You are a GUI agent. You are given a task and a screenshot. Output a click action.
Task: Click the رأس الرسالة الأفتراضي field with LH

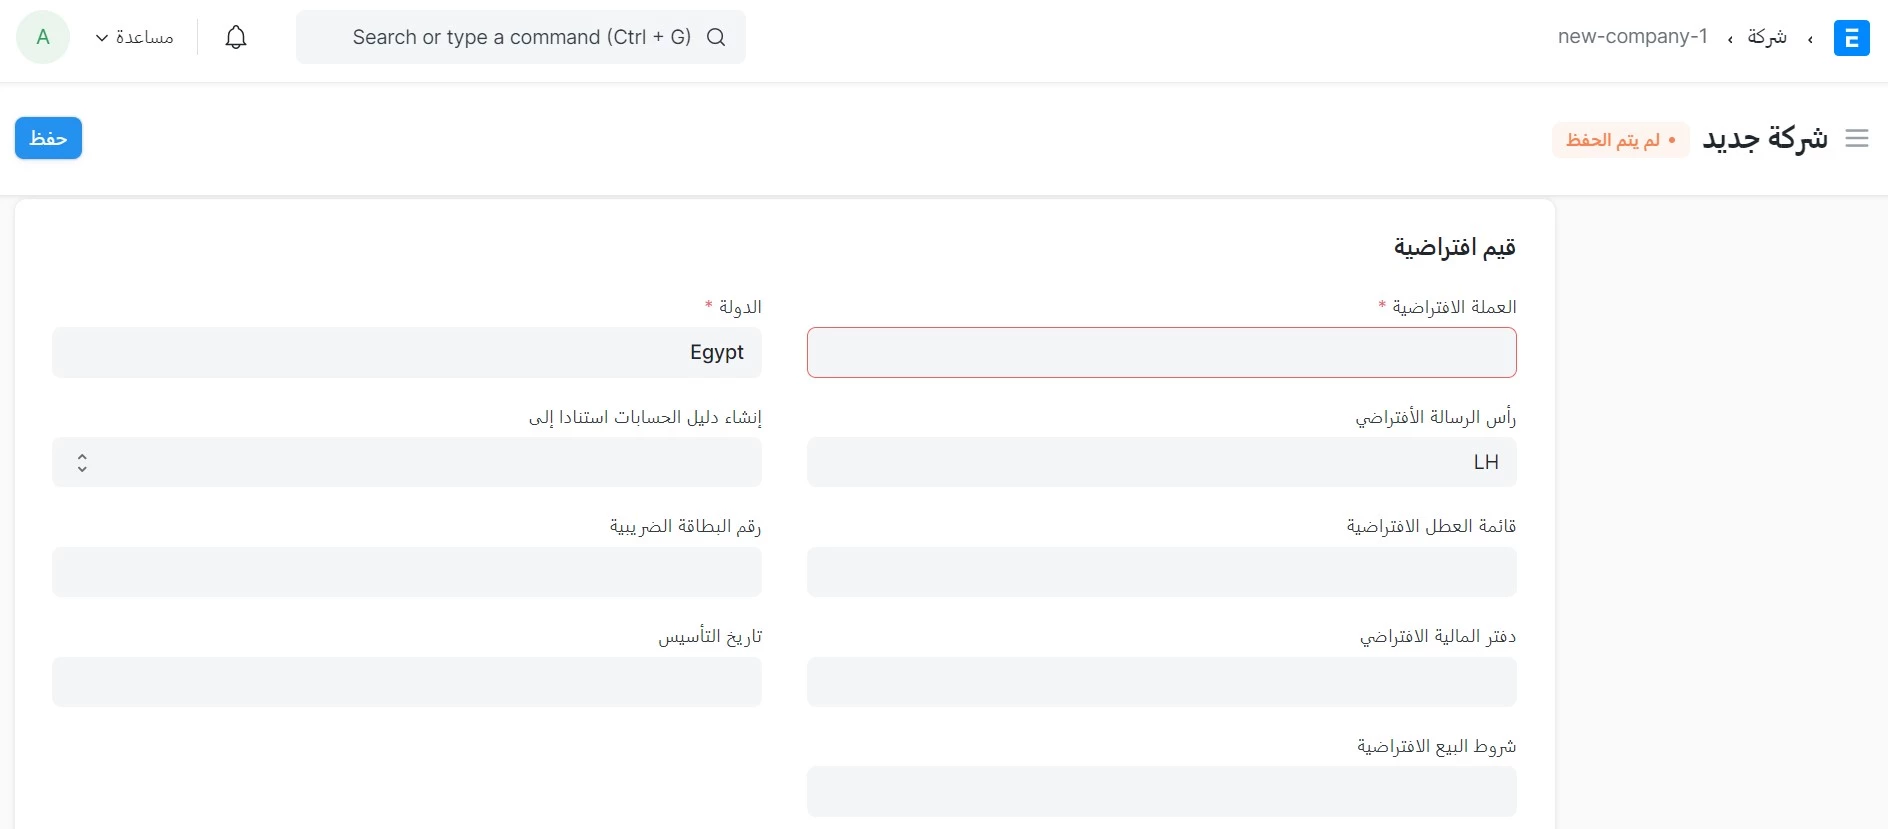point(1162,462)
